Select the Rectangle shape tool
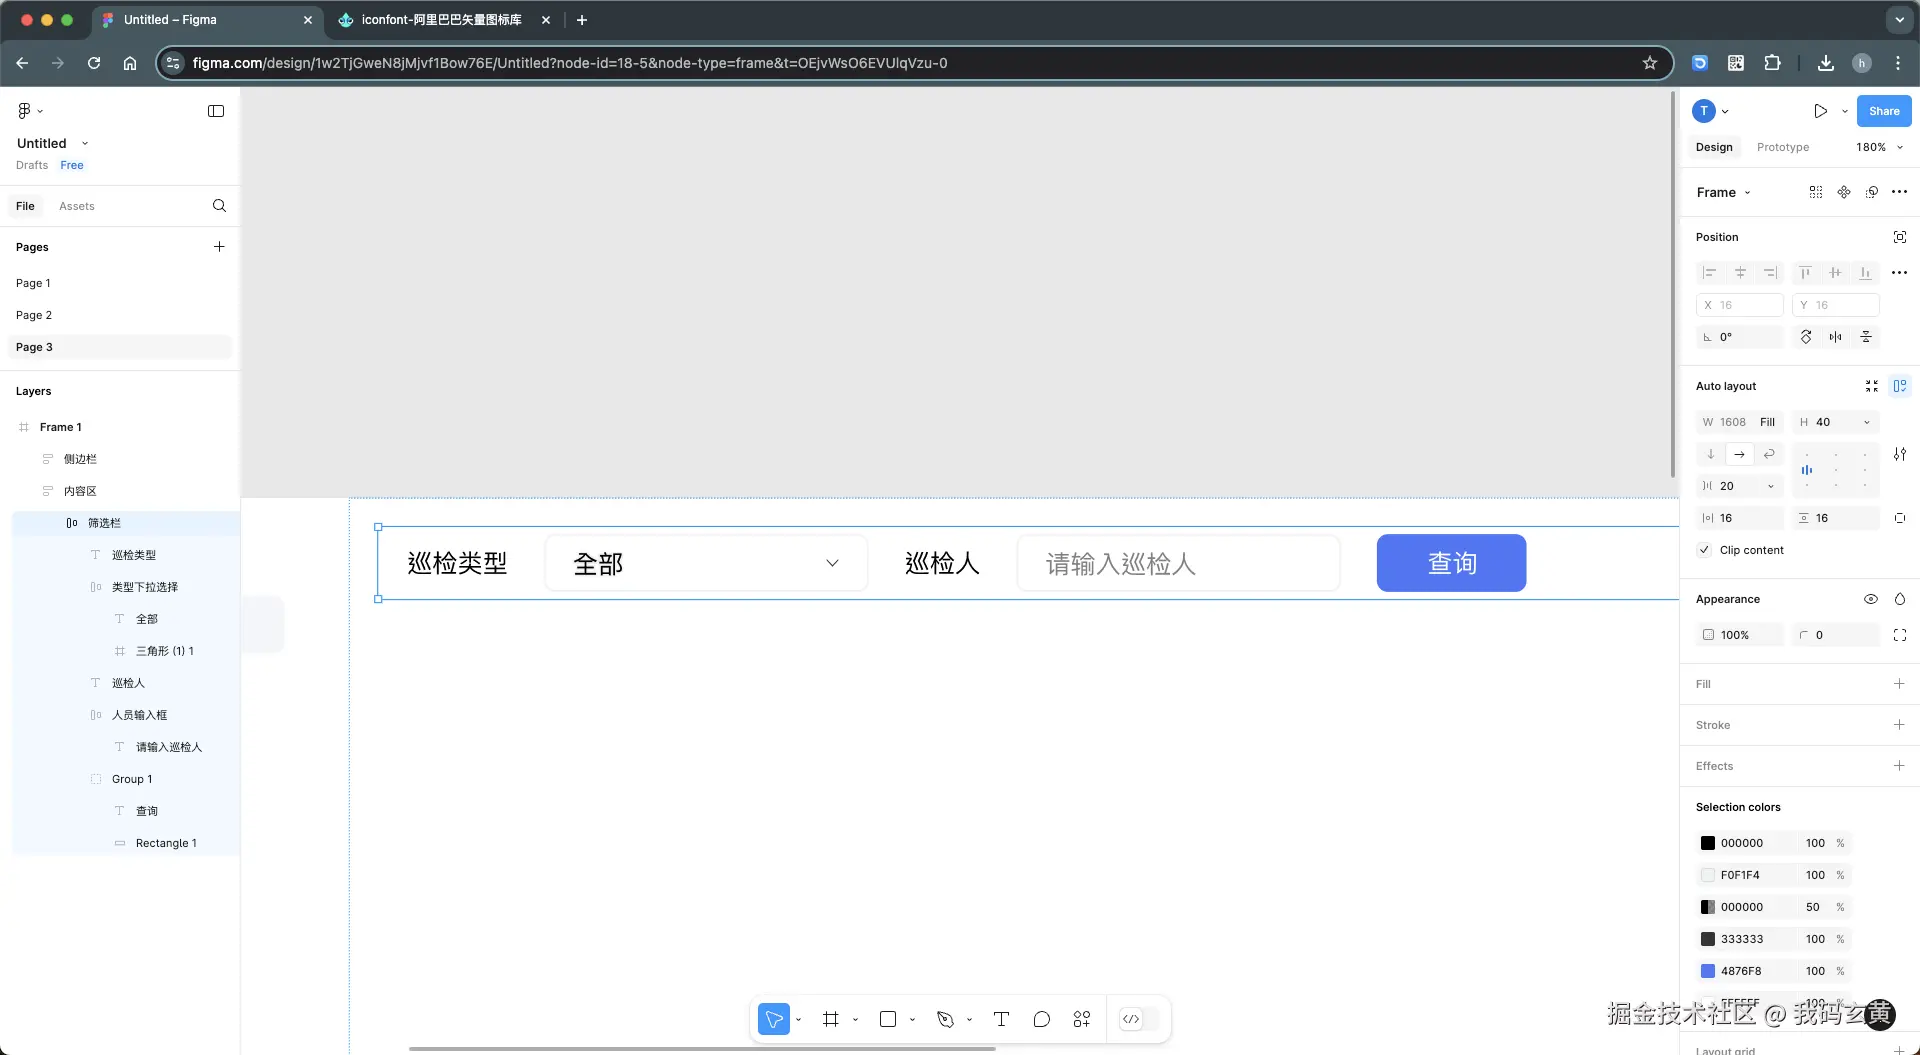This screenshot has height=1055, width=1920. pos(887,1019)
